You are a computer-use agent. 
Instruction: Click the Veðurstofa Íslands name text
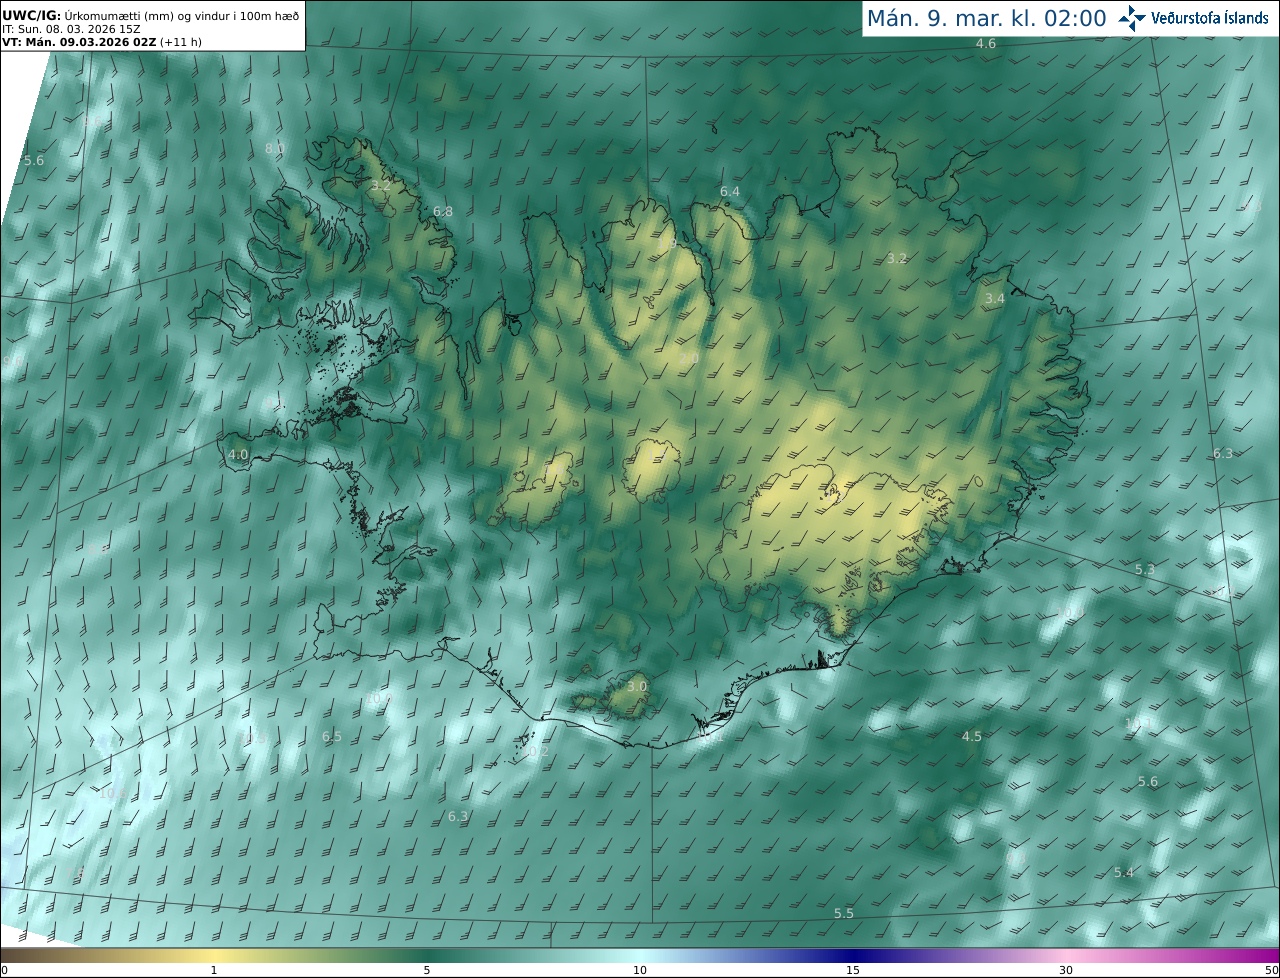[x=1210, y=18]
